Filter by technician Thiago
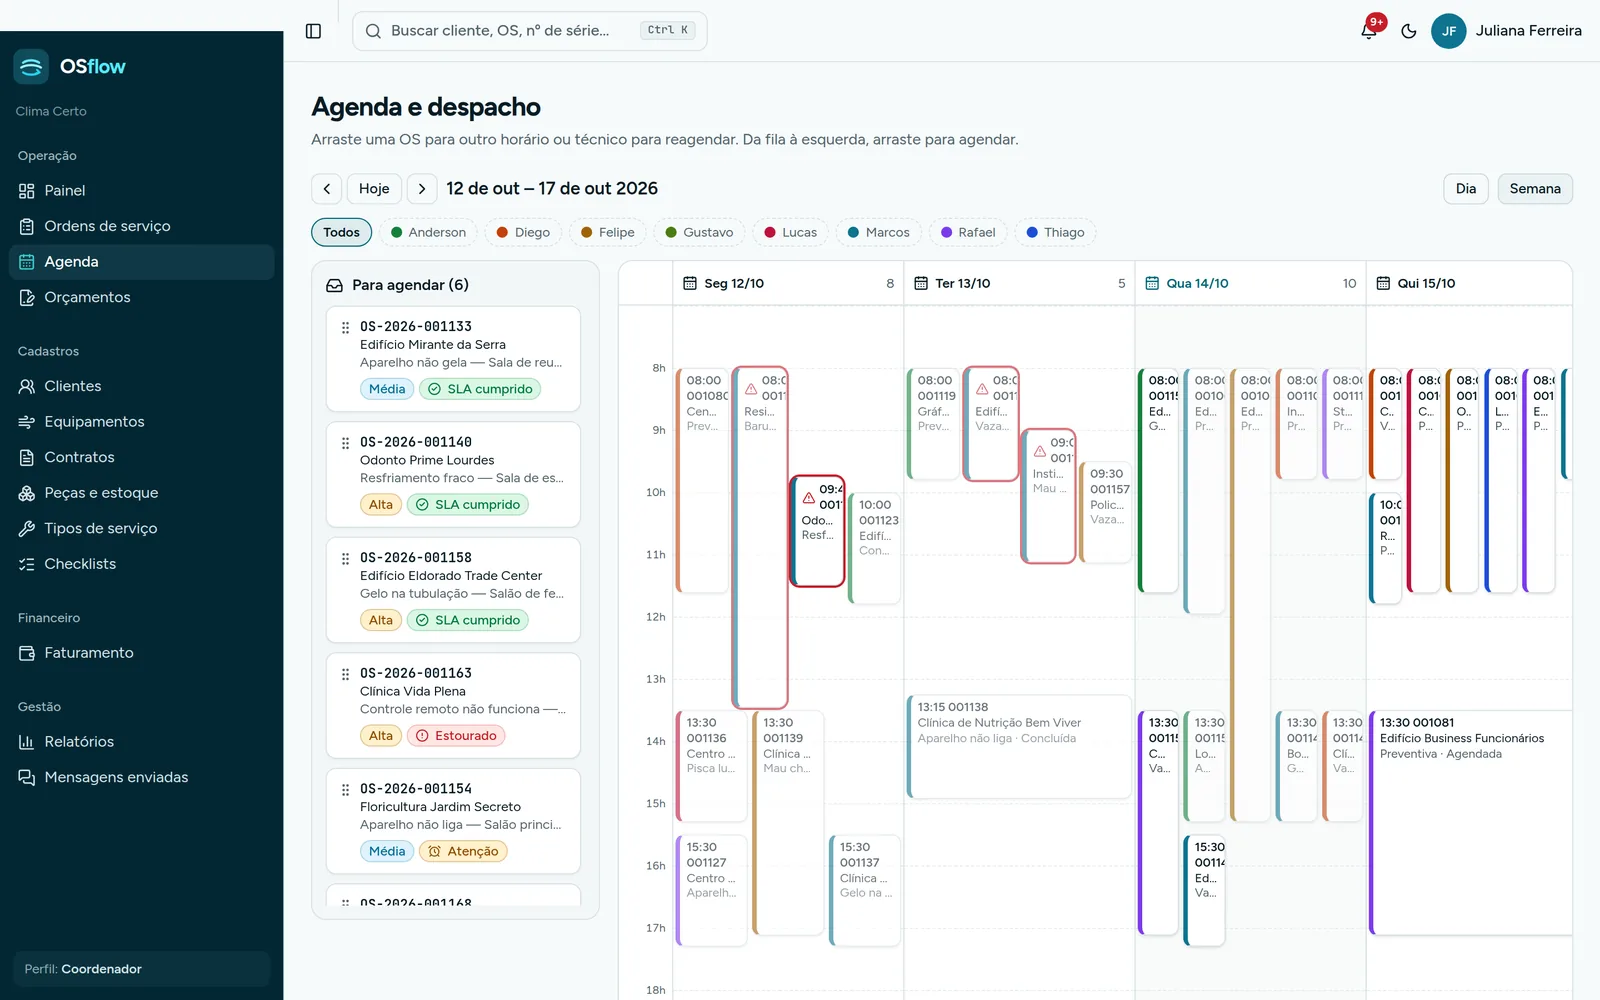The image size is (1600, 1000). (1055, 232)
